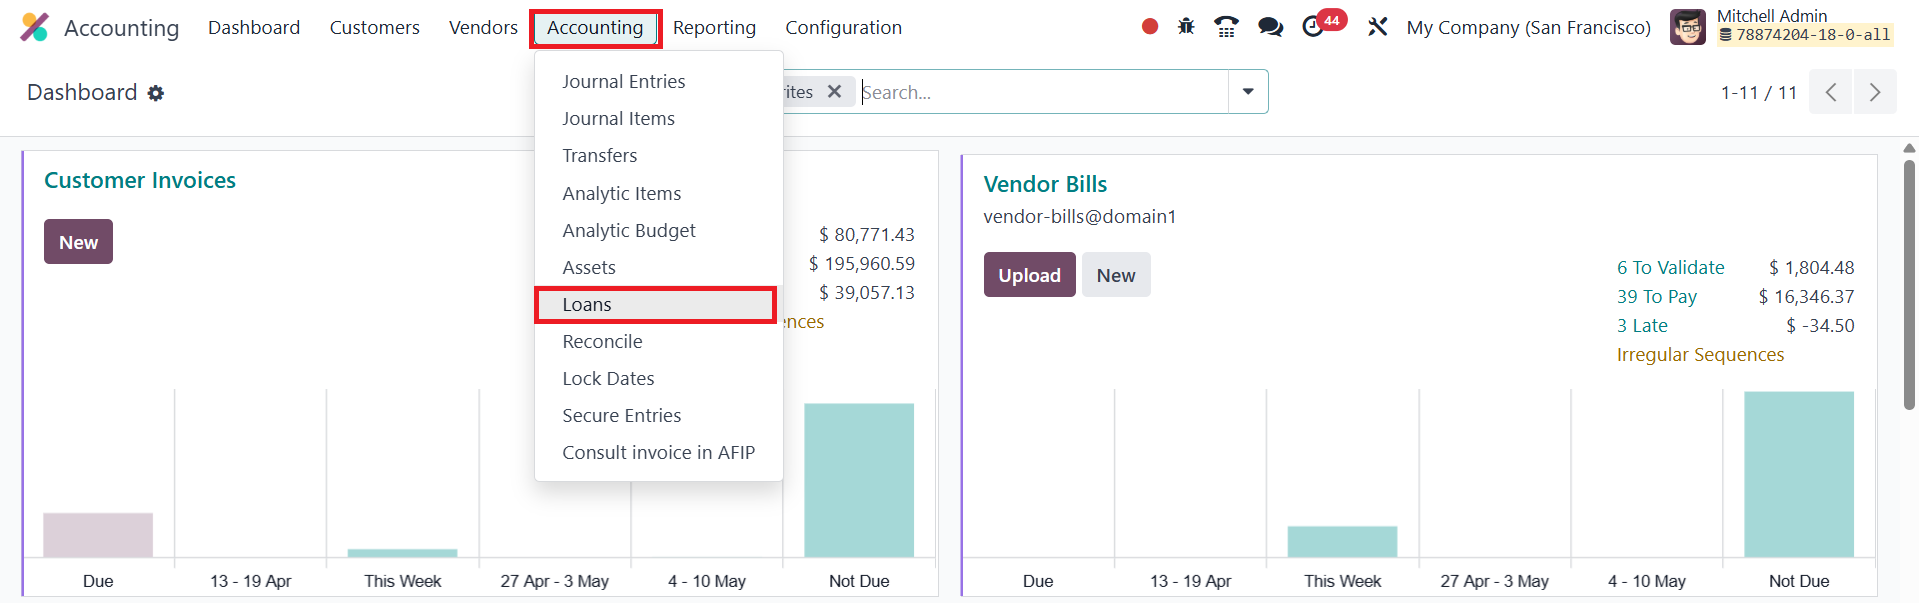Viewport: 1919px width, 603px height.
Task: Open activities clock icon with 44 badge
Action: (1315, 27)
